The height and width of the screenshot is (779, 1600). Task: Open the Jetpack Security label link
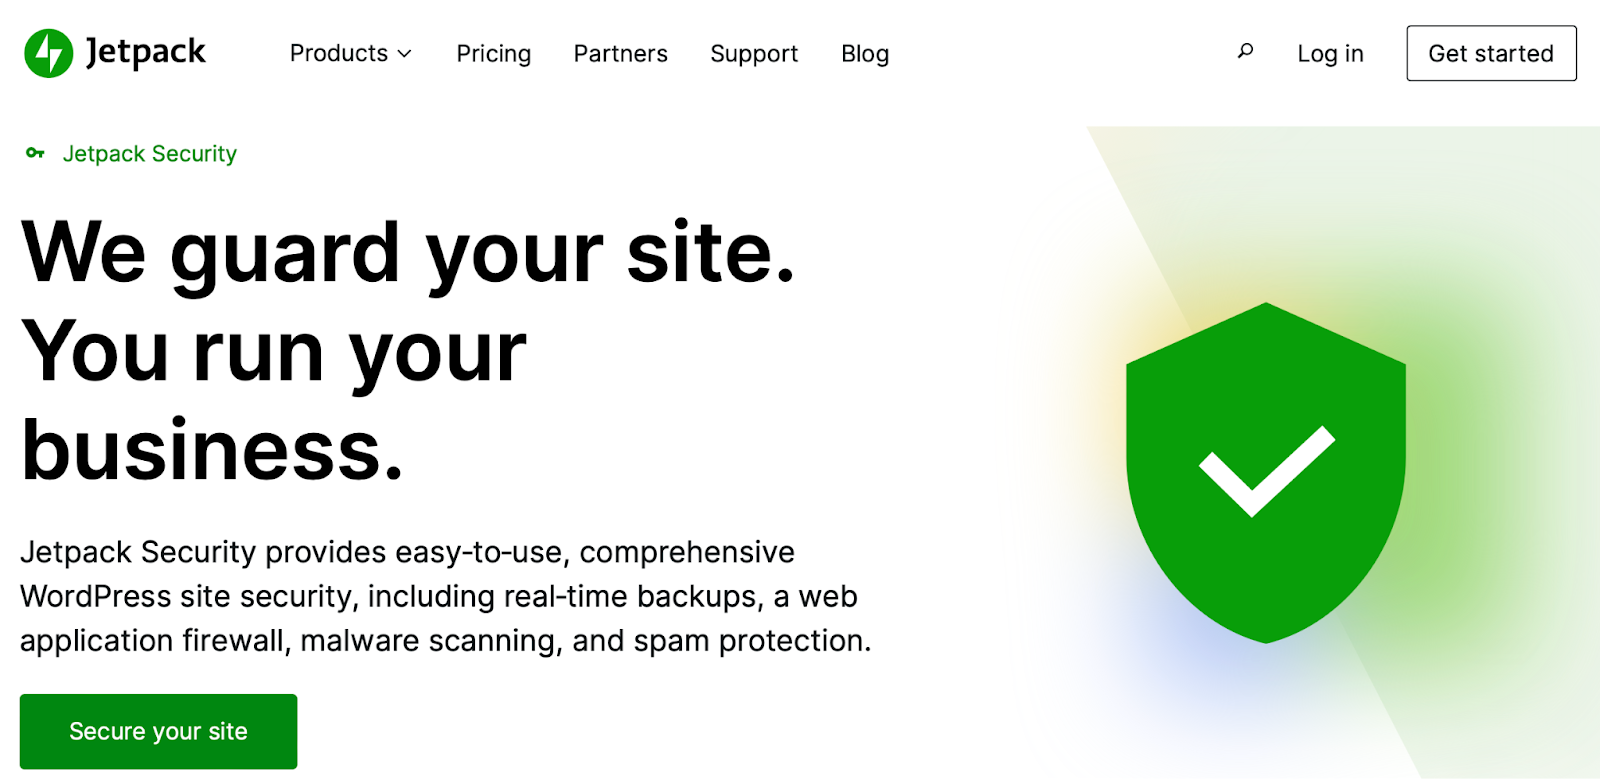[x=150, y=154]
